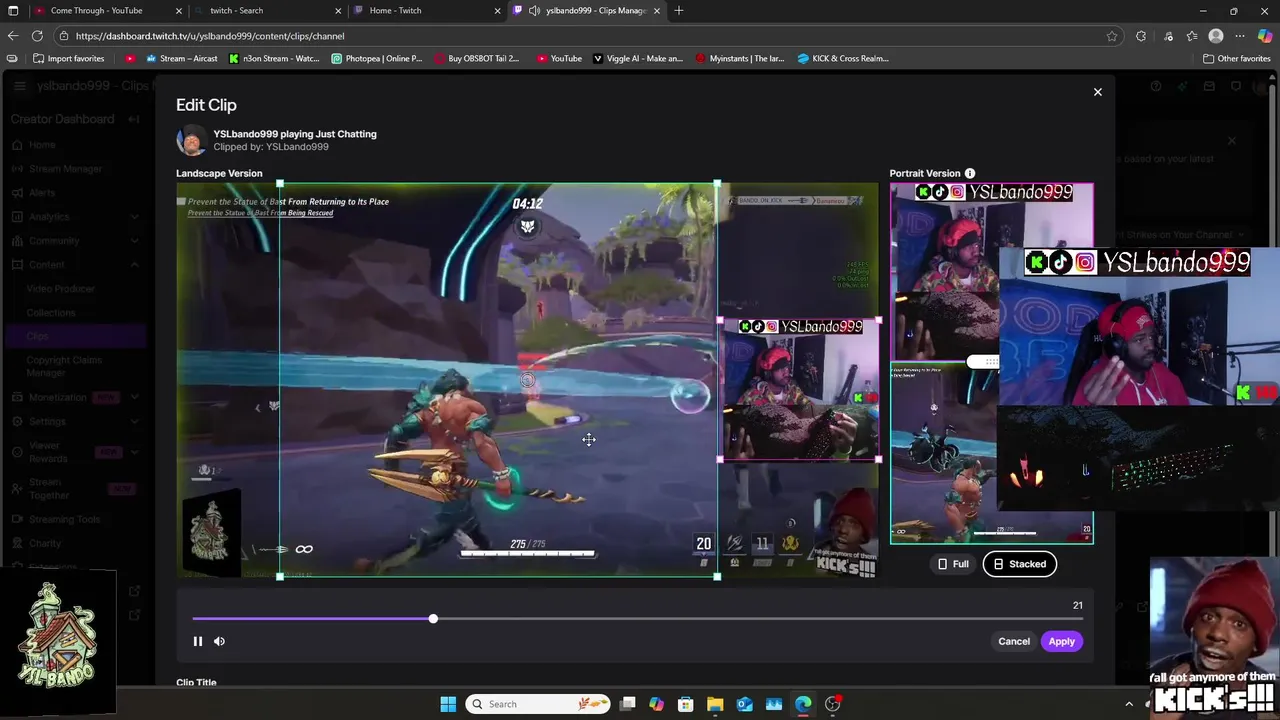Open browser profile avatar
Image resolution: width=1280 pixels, height=720 pixels.
coord(1216,36)
